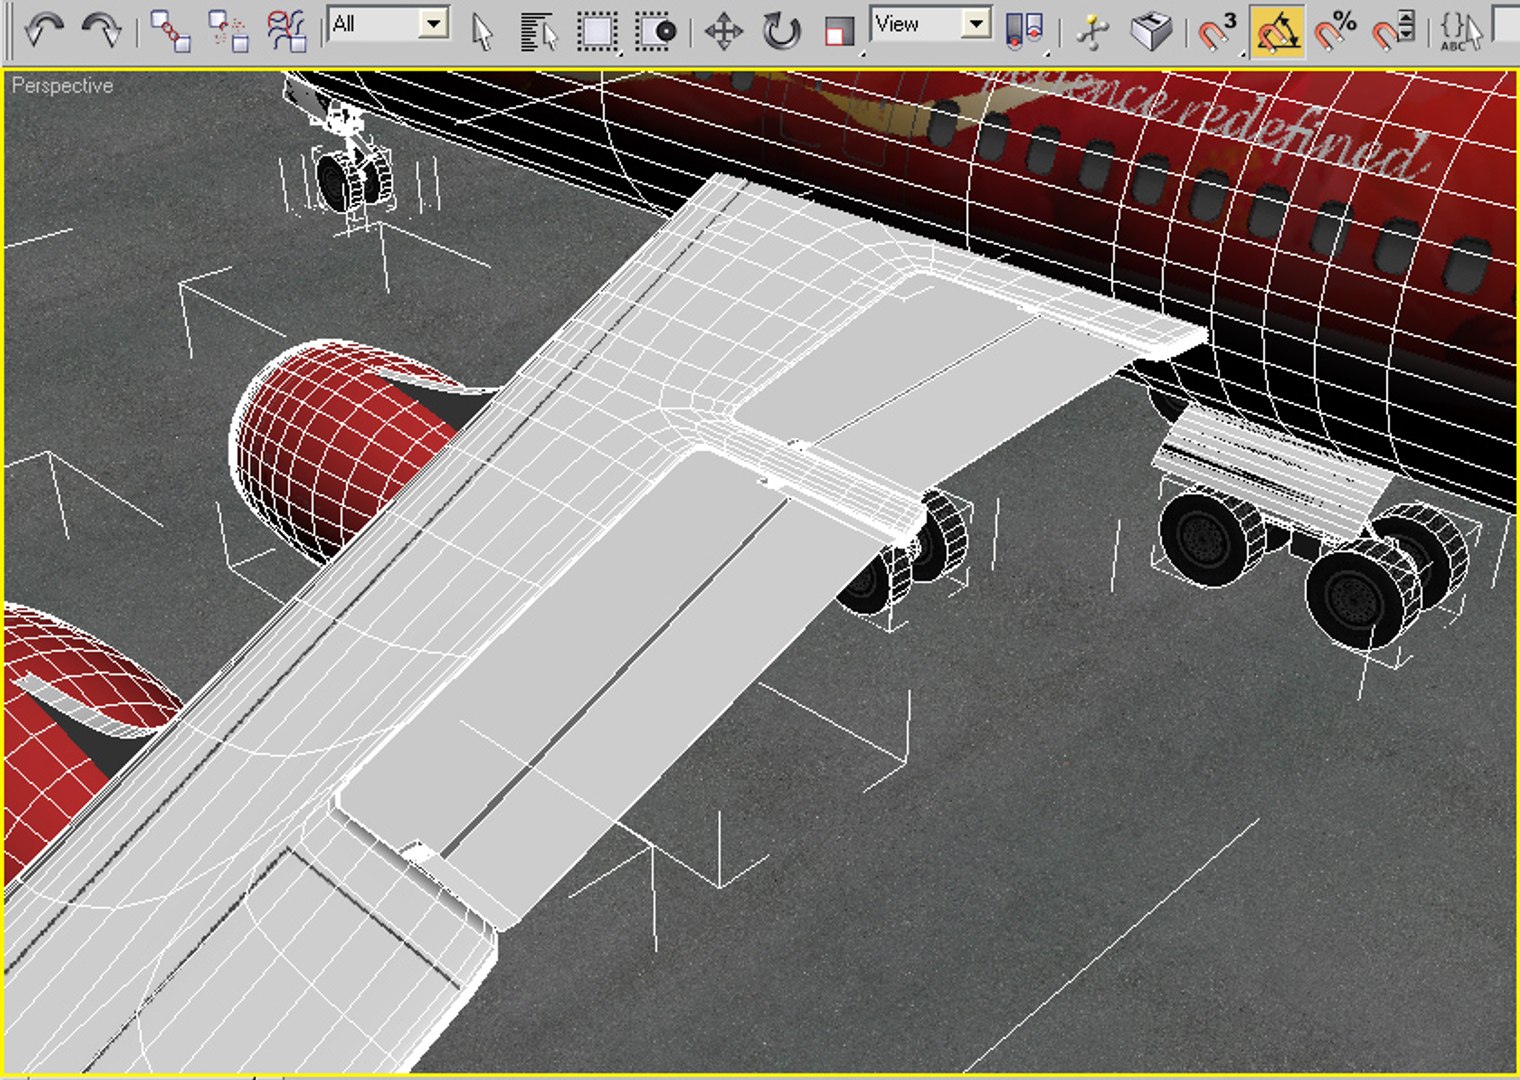Click the Redo arrow icon
1520x1080 pixels.
click(x=101, y=30)
